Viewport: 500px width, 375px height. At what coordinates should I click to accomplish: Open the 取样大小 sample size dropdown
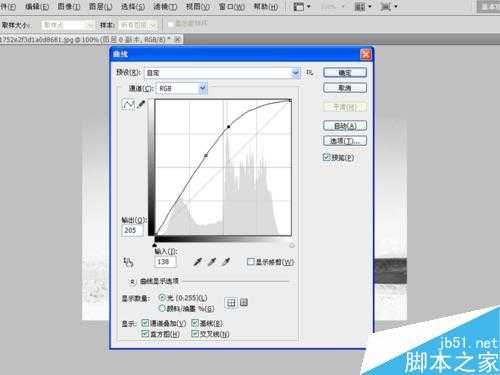[x=68, y=25]
